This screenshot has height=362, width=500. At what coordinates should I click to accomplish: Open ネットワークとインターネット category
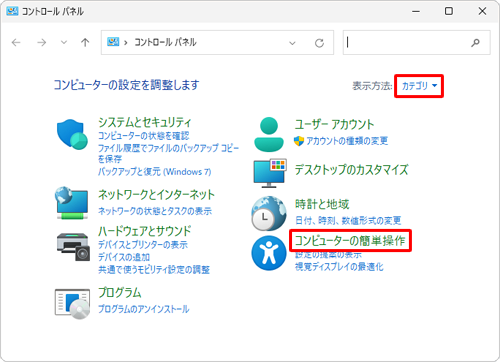point(156,195)
